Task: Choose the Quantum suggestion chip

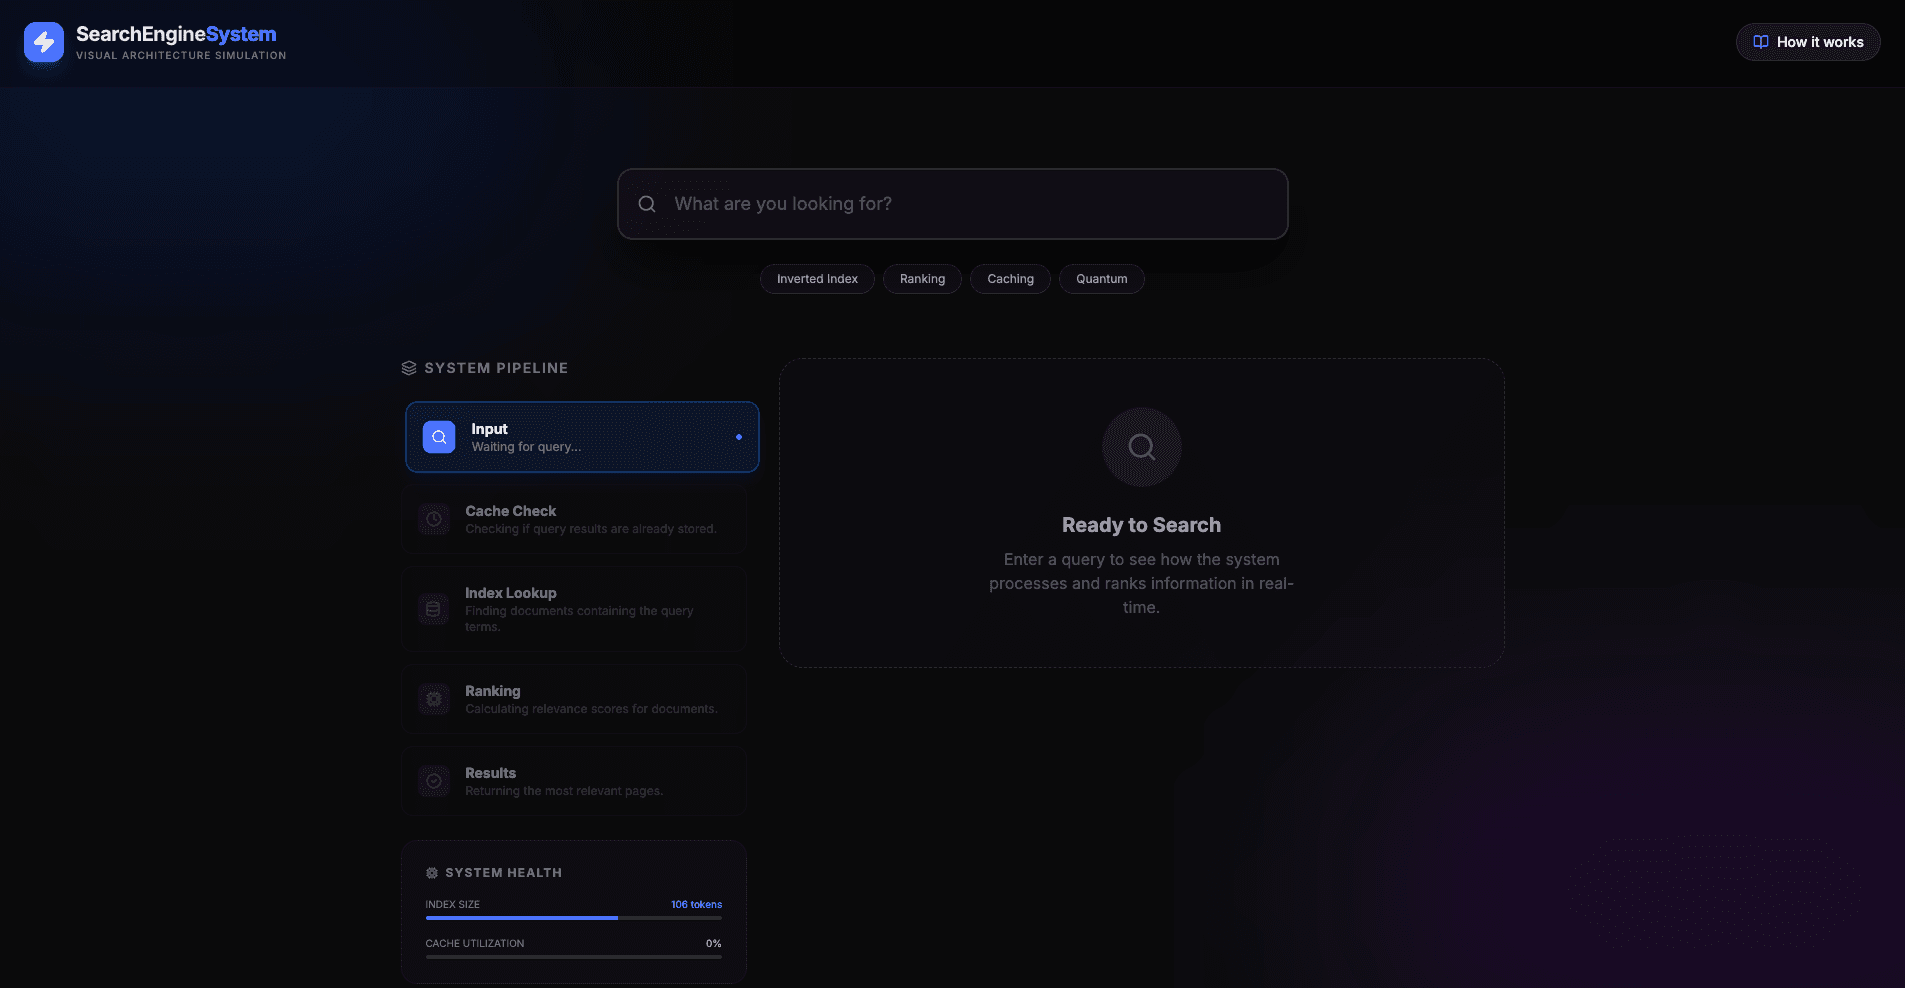Action: (x=1101, y=279)
